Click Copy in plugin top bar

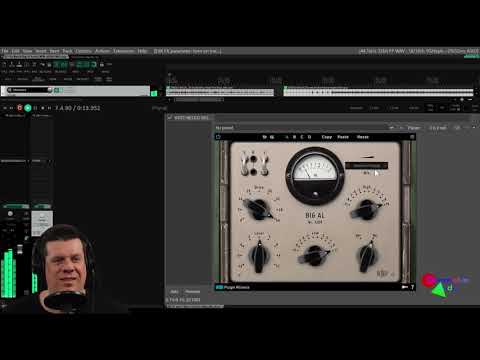tap(327, 137)
